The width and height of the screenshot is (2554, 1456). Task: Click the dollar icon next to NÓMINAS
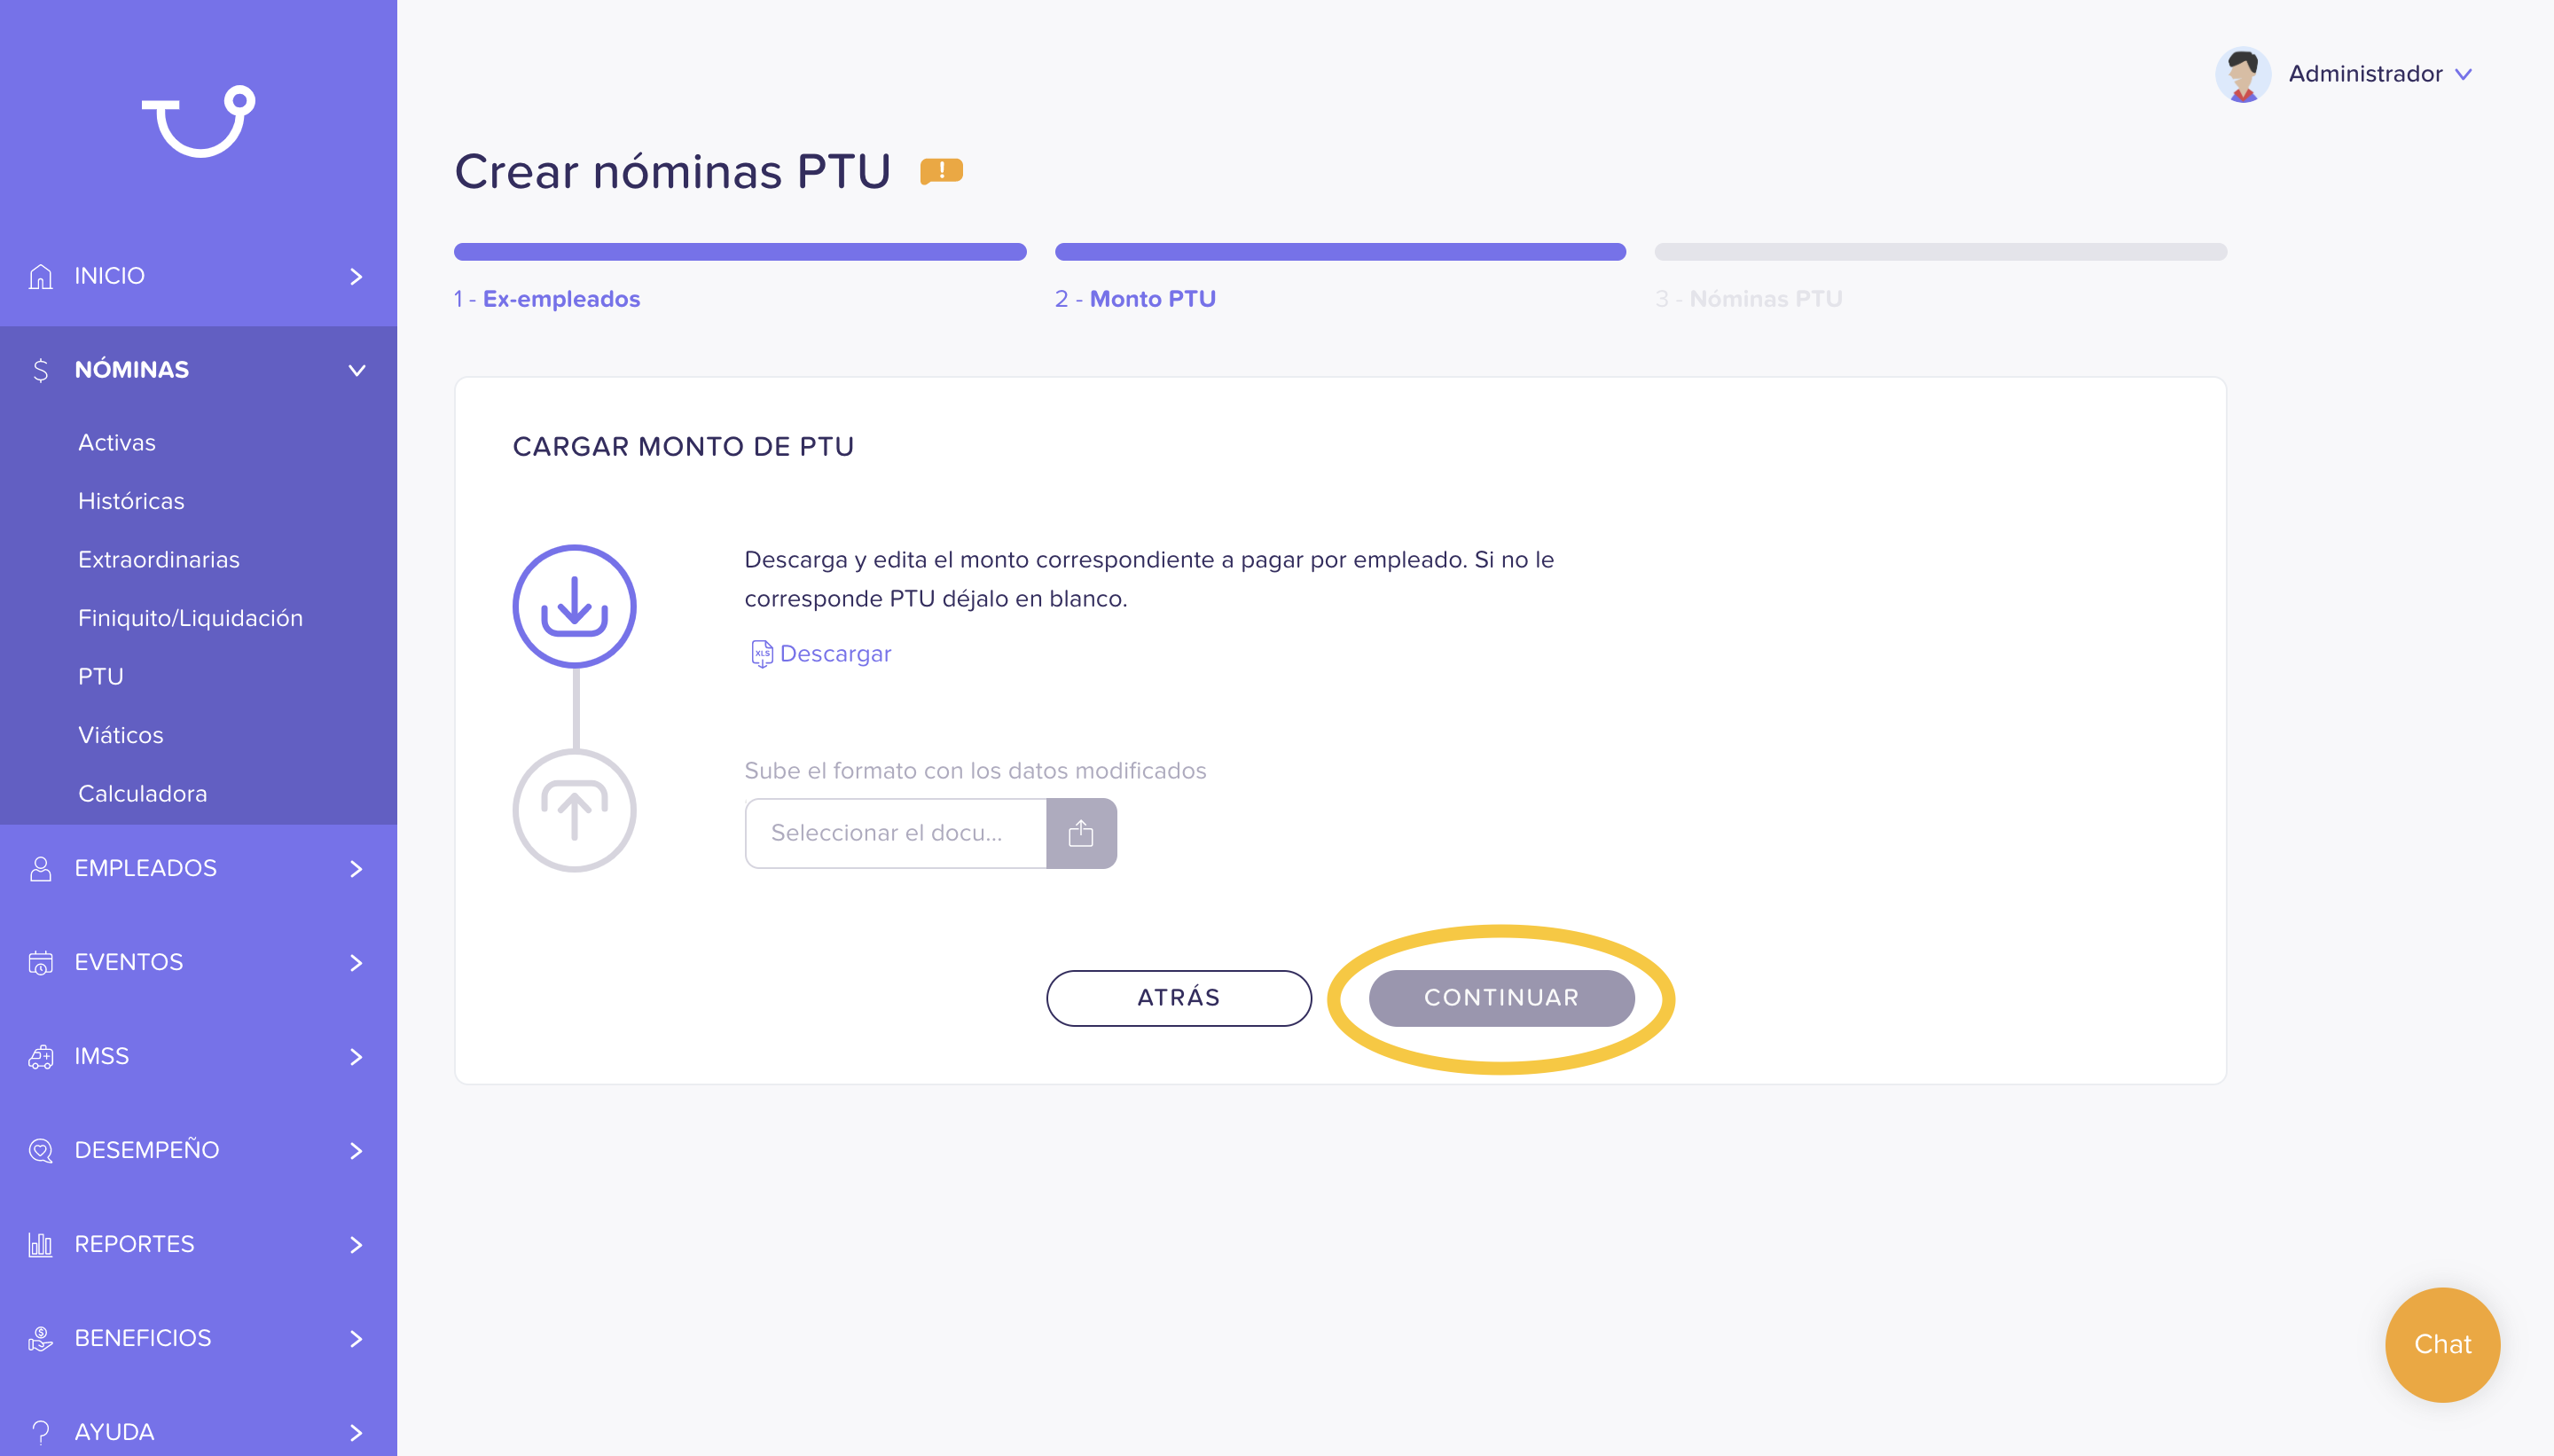tap(40, 370)
